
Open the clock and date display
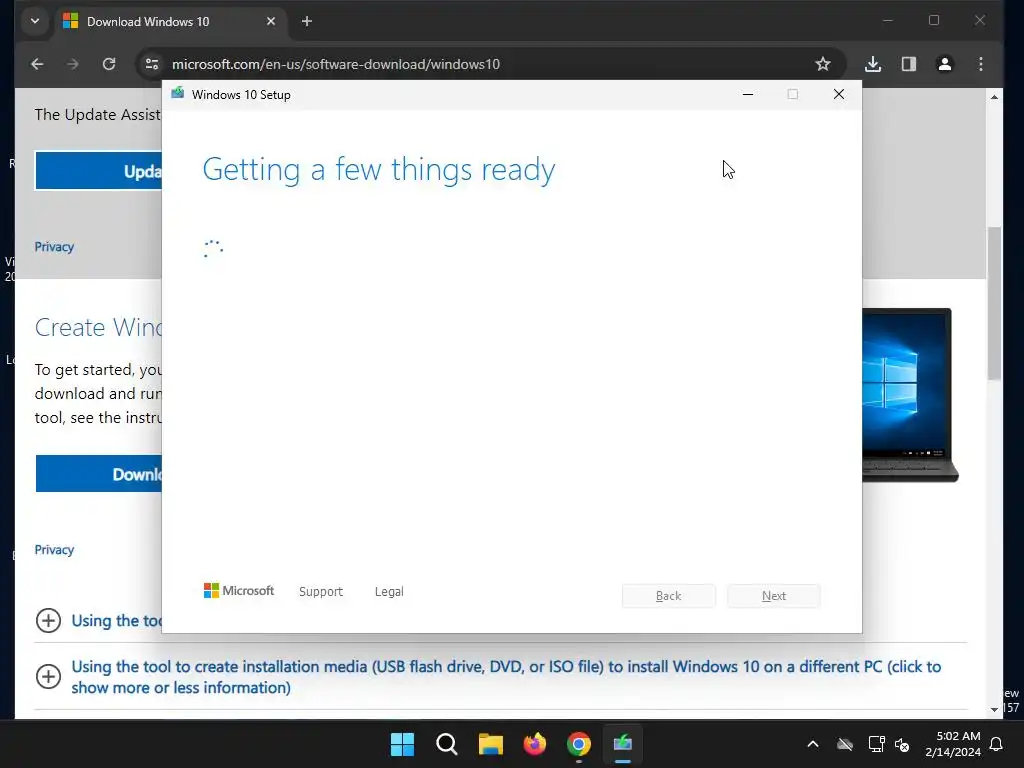[953, 744]
